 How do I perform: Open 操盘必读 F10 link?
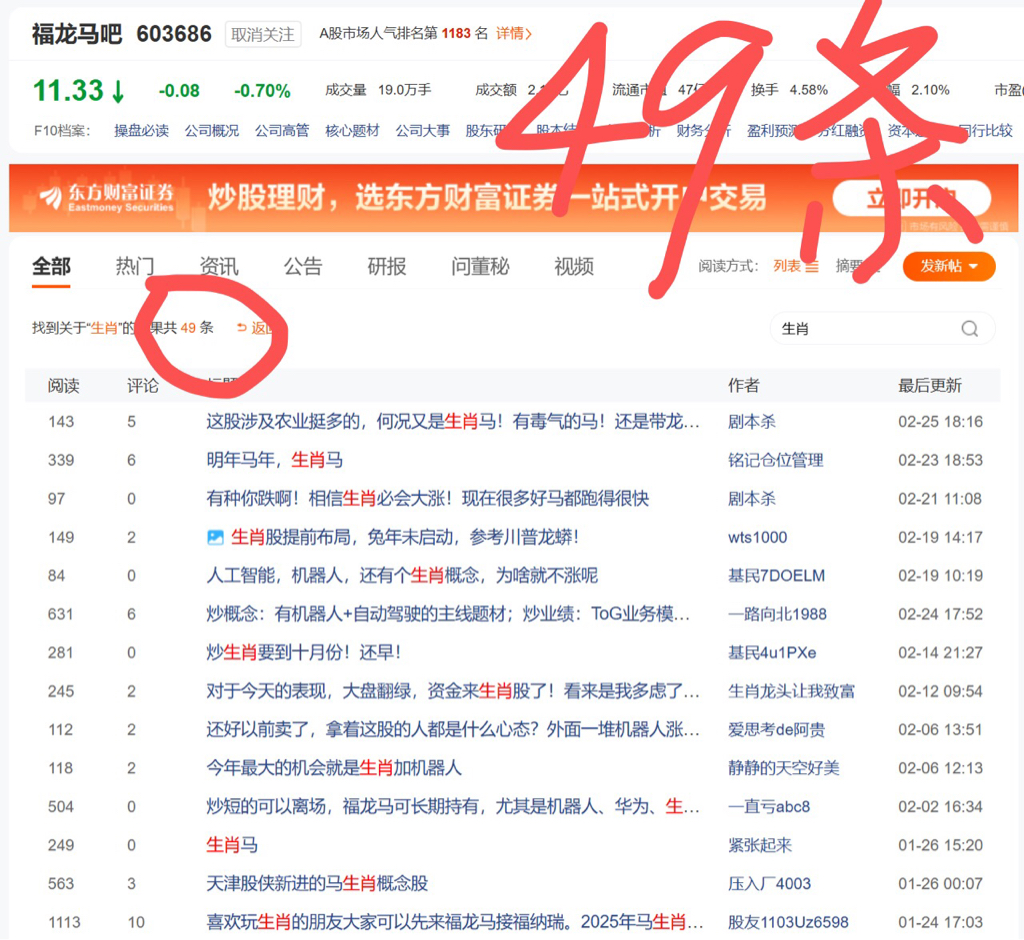(x=141, y=131)
